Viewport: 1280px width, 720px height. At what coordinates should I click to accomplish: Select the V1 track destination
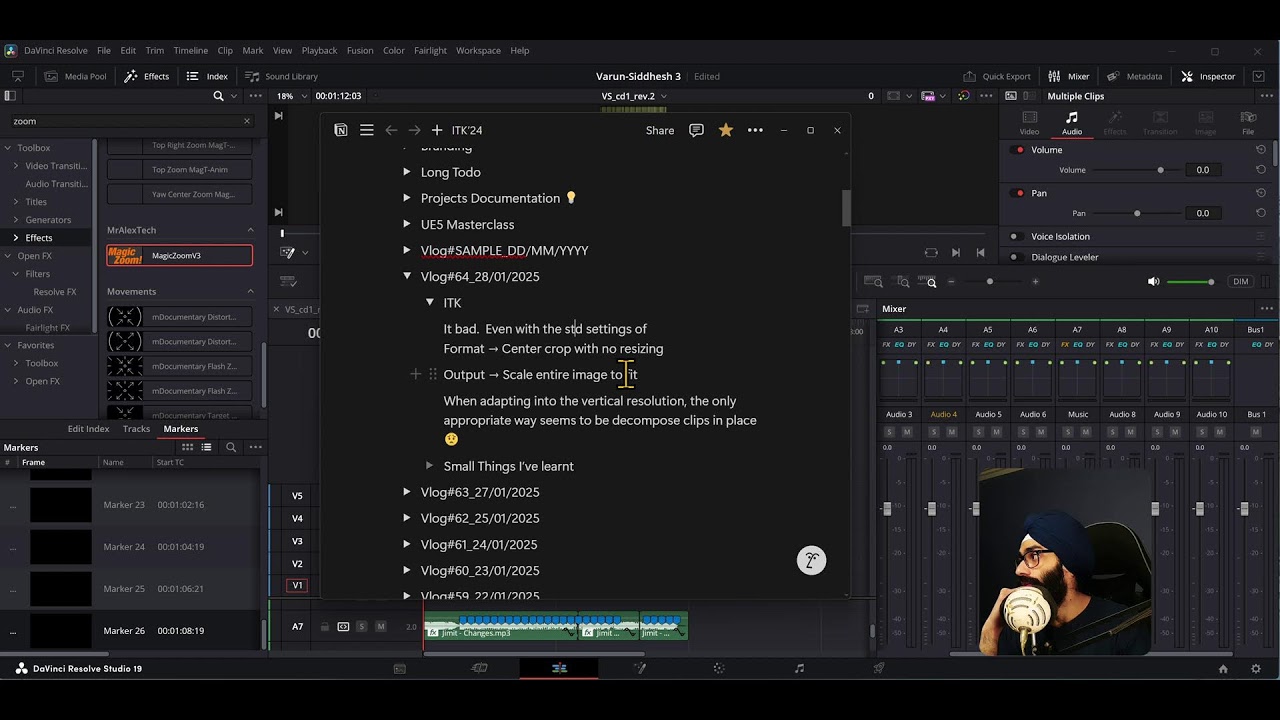[297, 585]
